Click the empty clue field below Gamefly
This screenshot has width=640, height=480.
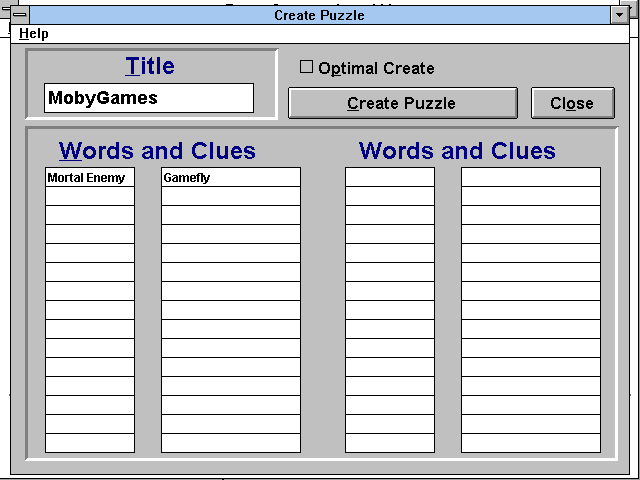230,197
